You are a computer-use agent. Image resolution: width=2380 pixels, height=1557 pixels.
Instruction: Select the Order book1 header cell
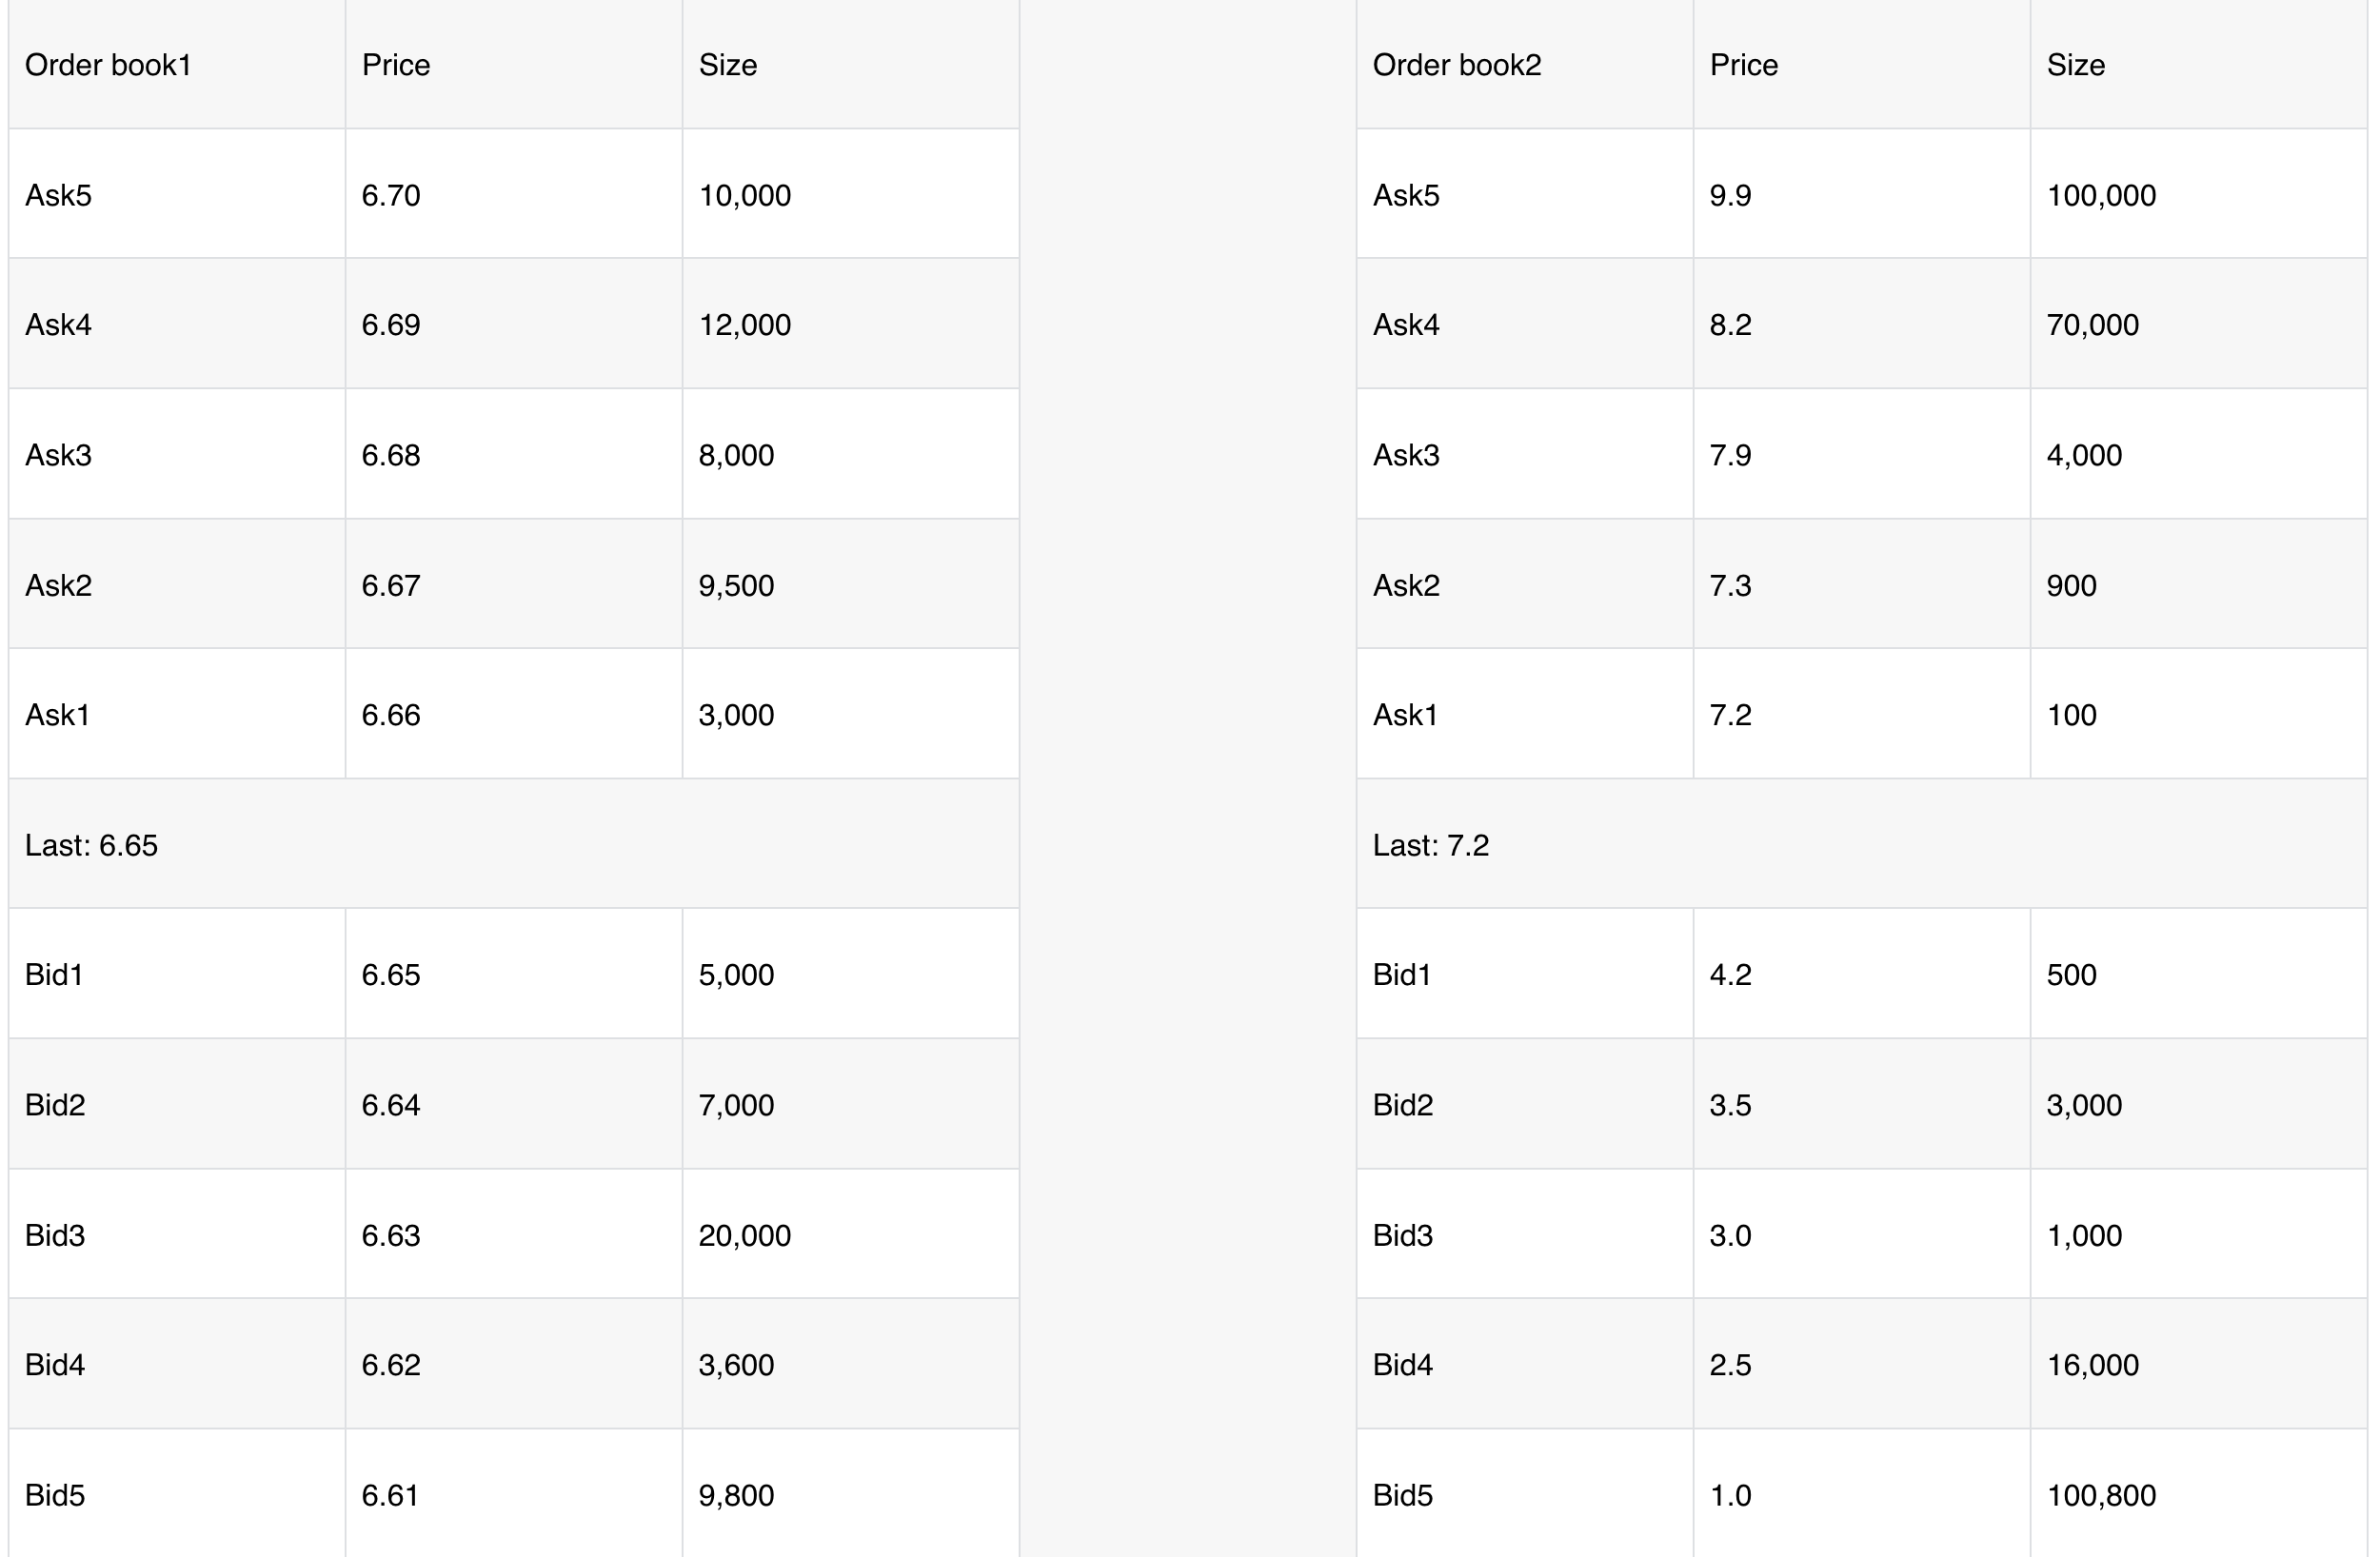(x=177, y=64)
